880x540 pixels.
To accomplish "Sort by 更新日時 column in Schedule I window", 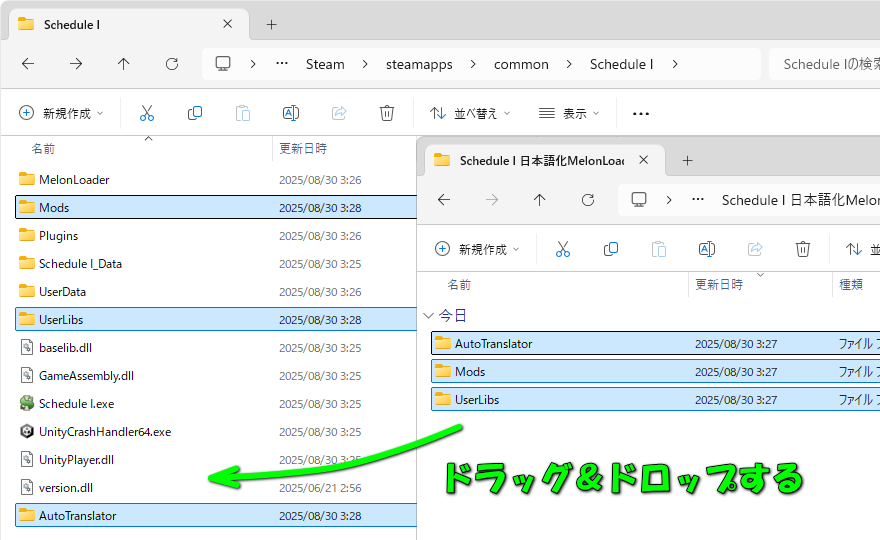I will click(x=303, y=149).
